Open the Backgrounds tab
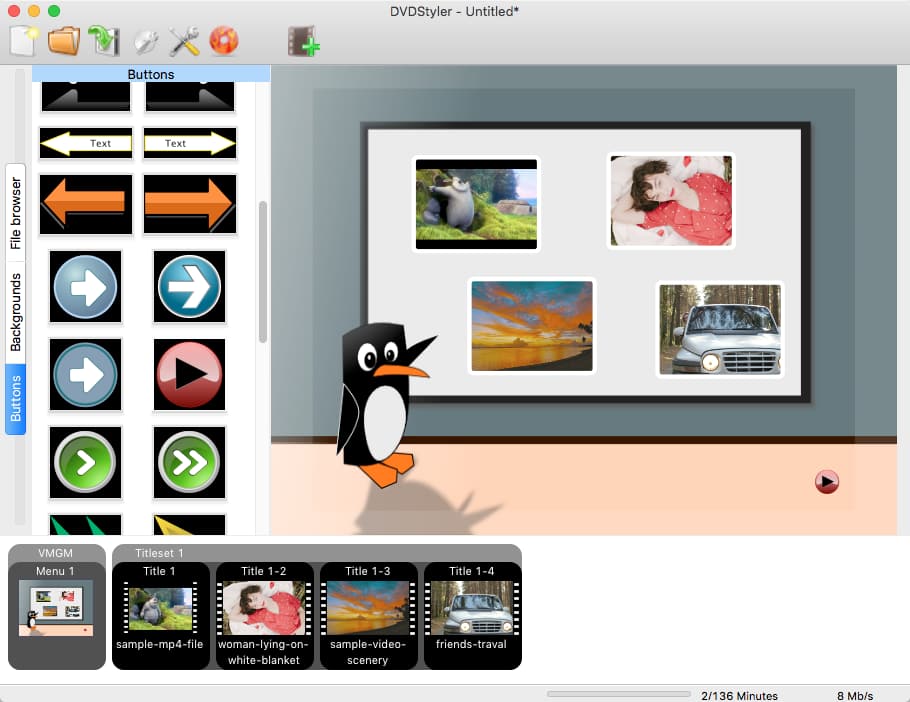The image size is (910, 702). tap(15, 312)
